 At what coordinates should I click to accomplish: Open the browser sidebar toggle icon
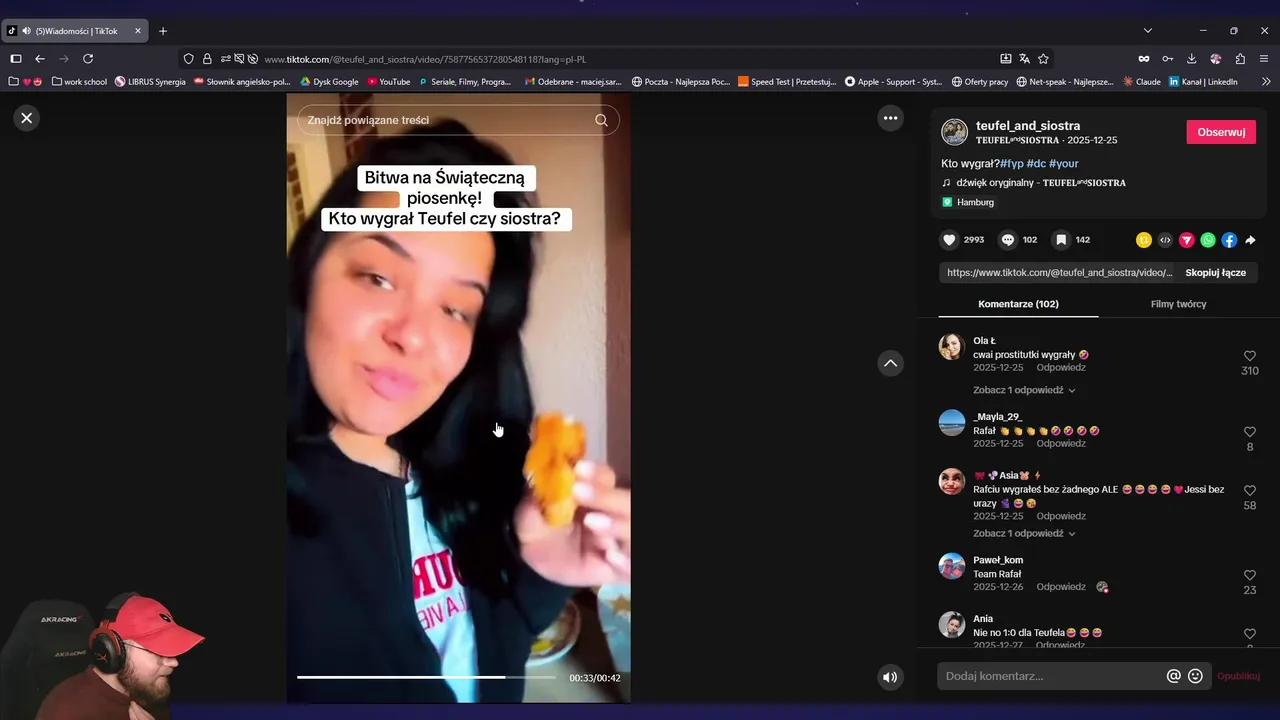16,59
